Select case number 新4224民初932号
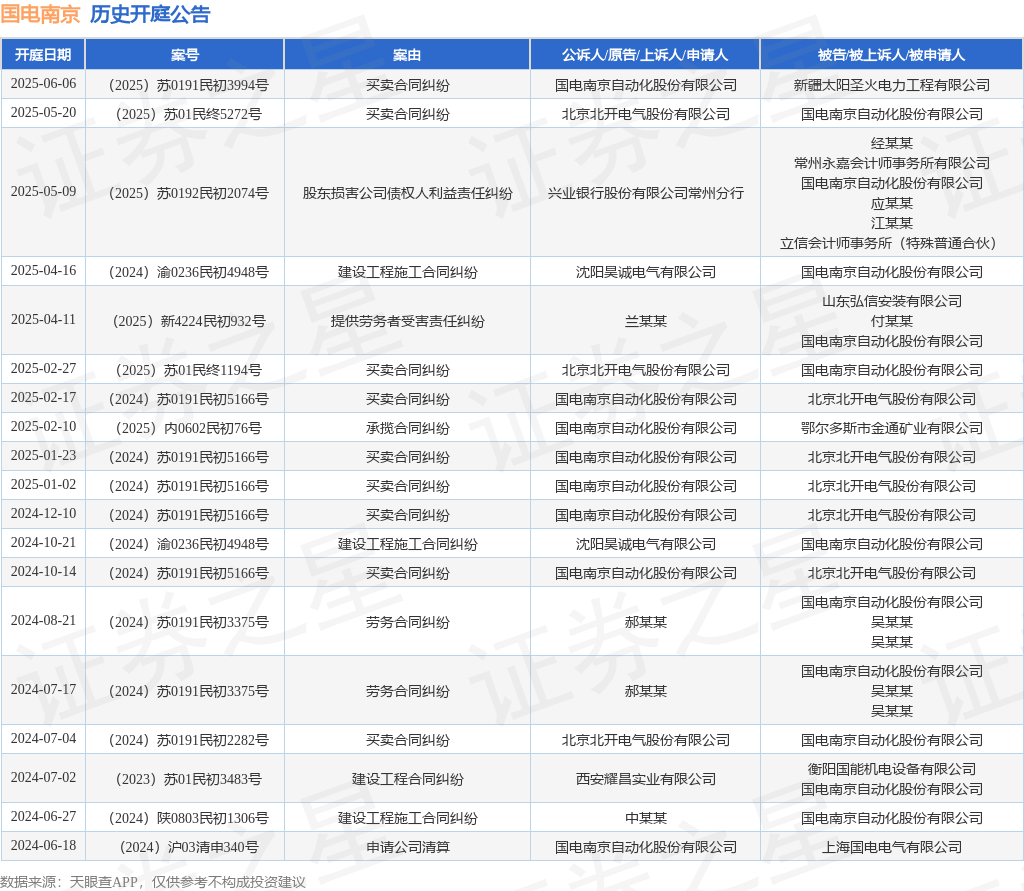 [x=189, y=321]
